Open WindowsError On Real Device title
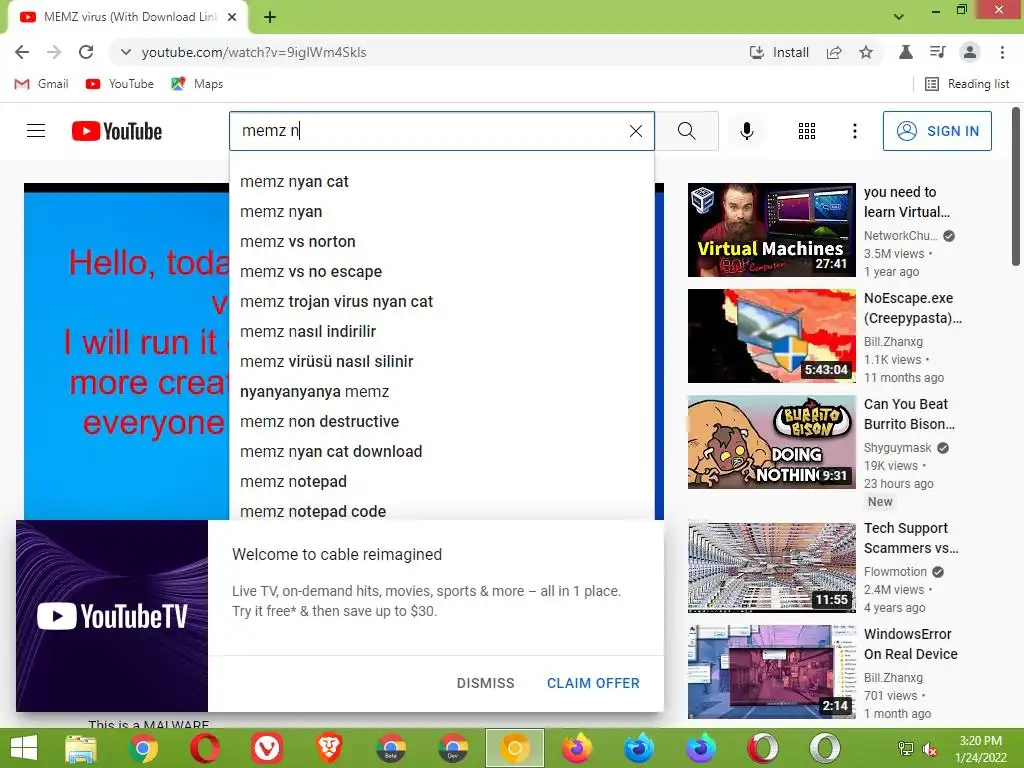 (910, 644)
